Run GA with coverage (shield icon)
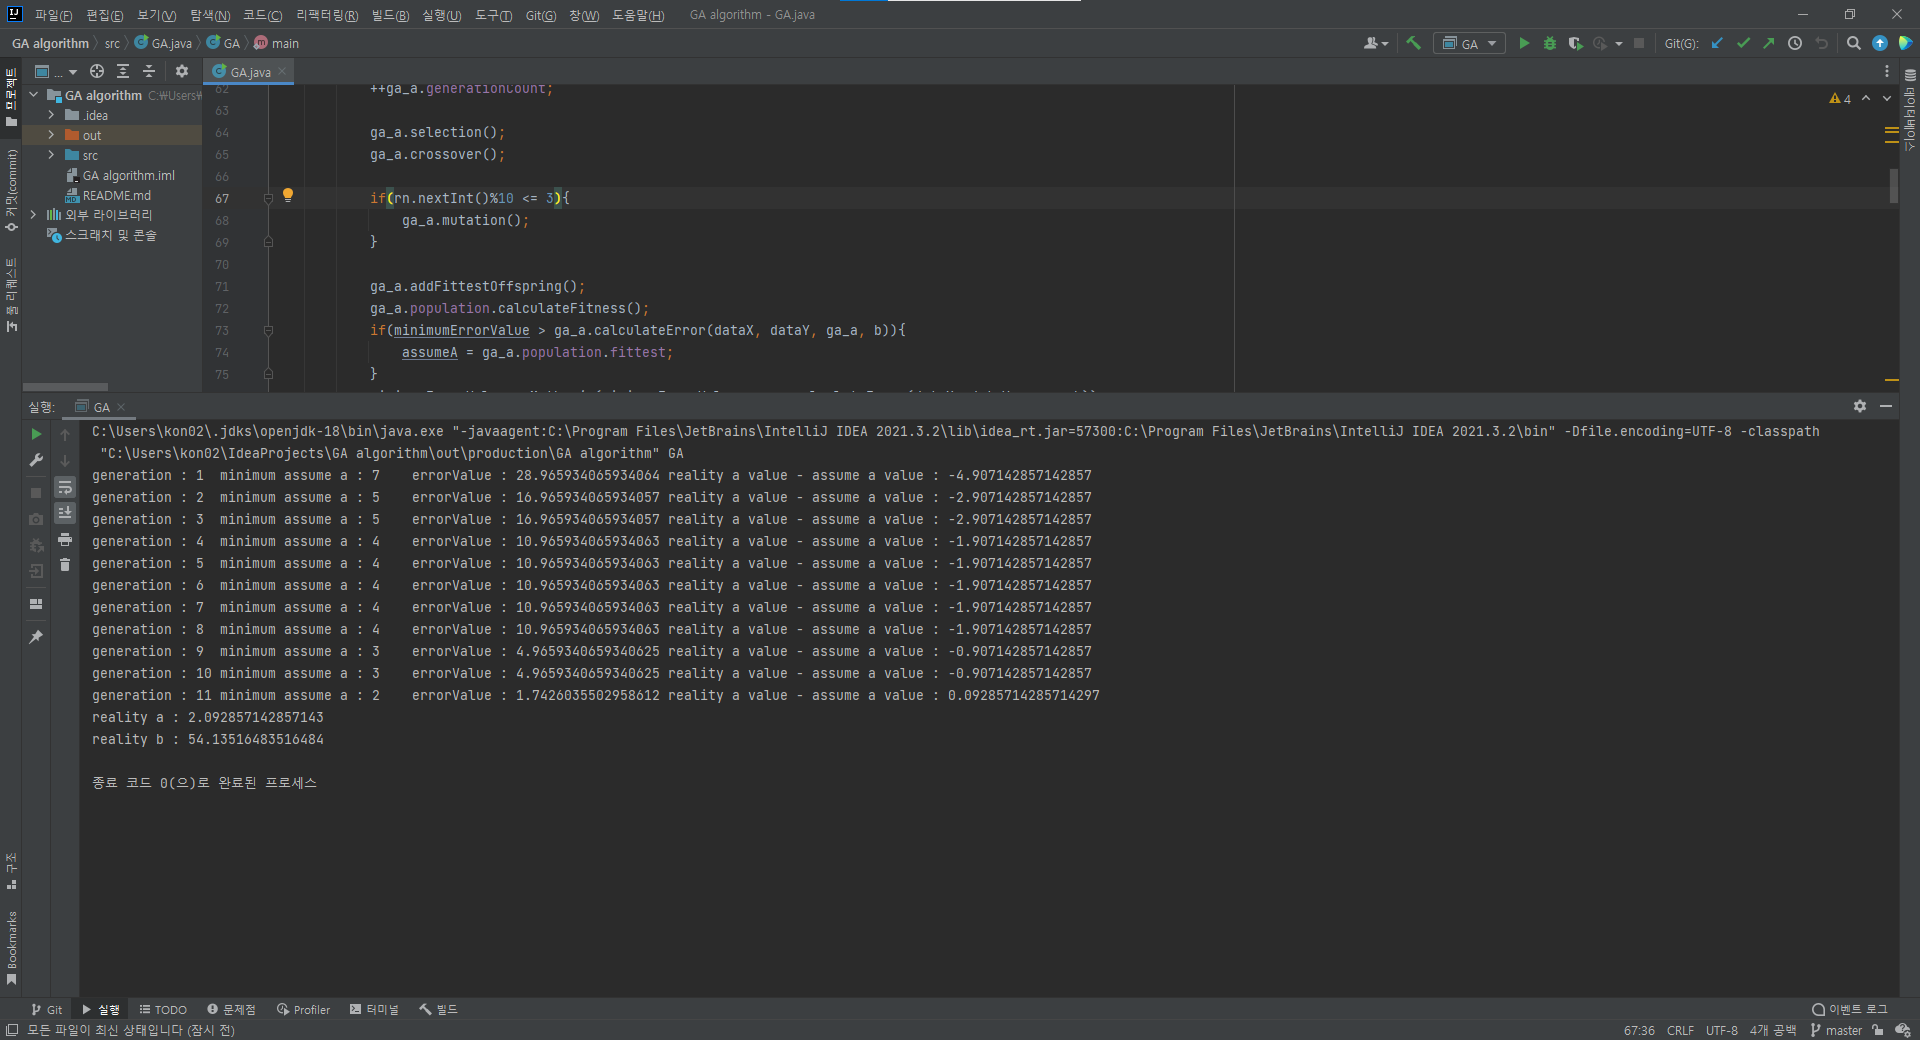This screenshot has width=1920, height=1040. [x=1575, y=43]
